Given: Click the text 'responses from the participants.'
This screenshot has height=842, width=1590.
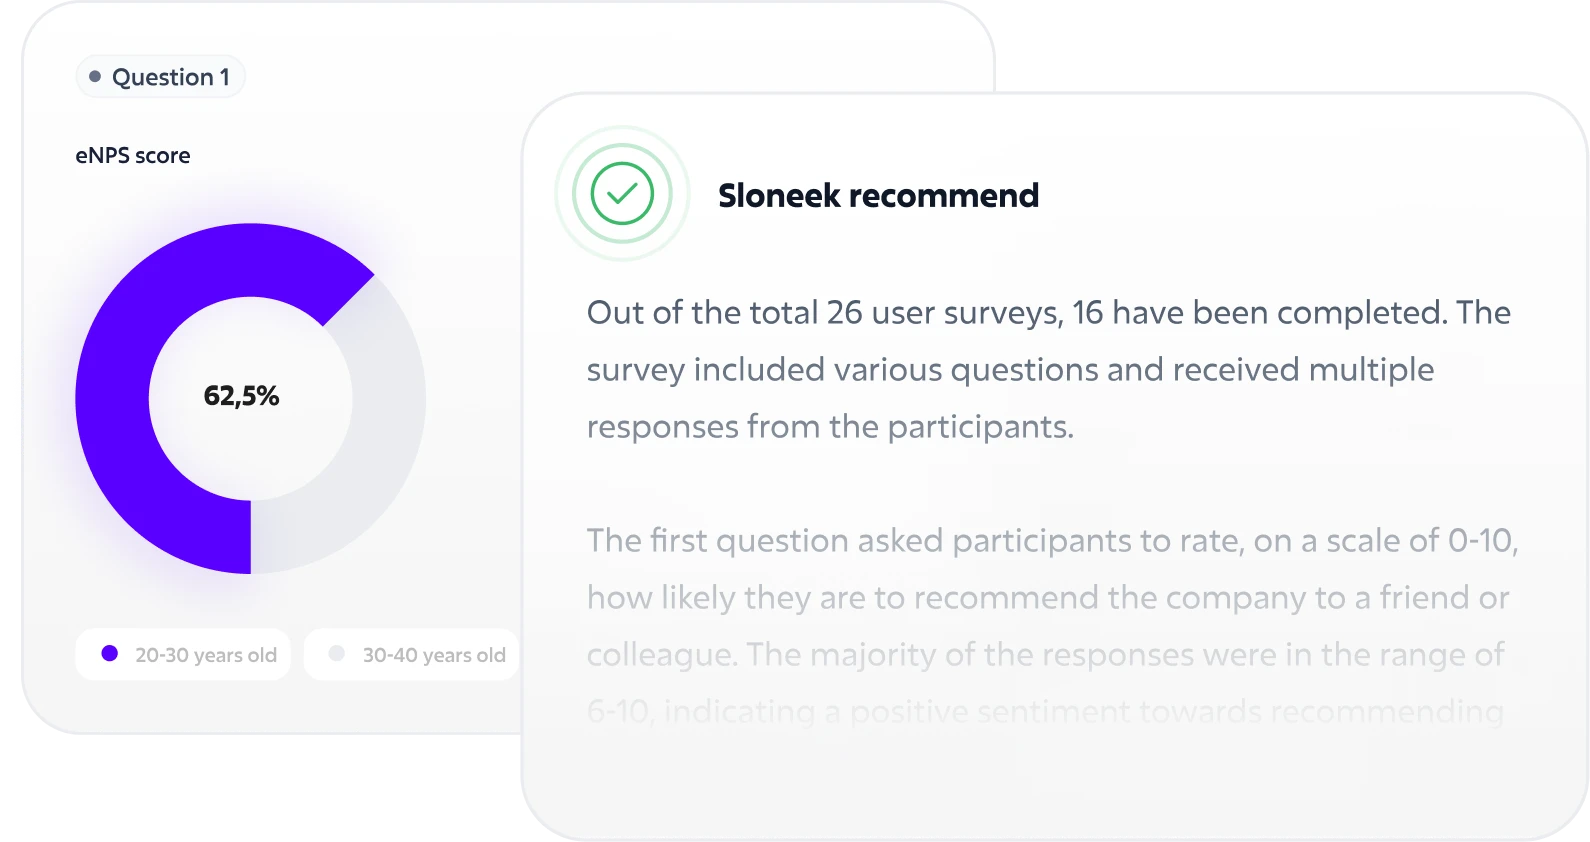Looking at the screenshot, I should [830, 427].
